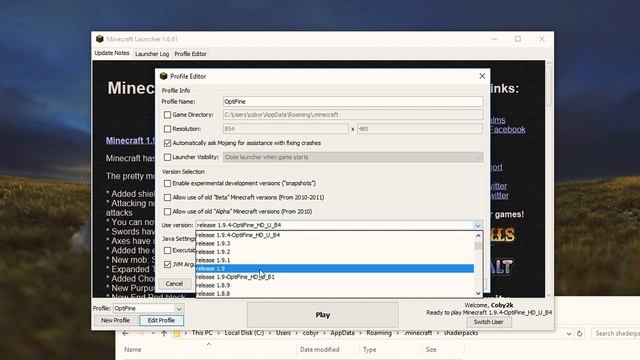Select release 1.9.2 version
This screenshot has height=360, width=640.
coord(335,252)
